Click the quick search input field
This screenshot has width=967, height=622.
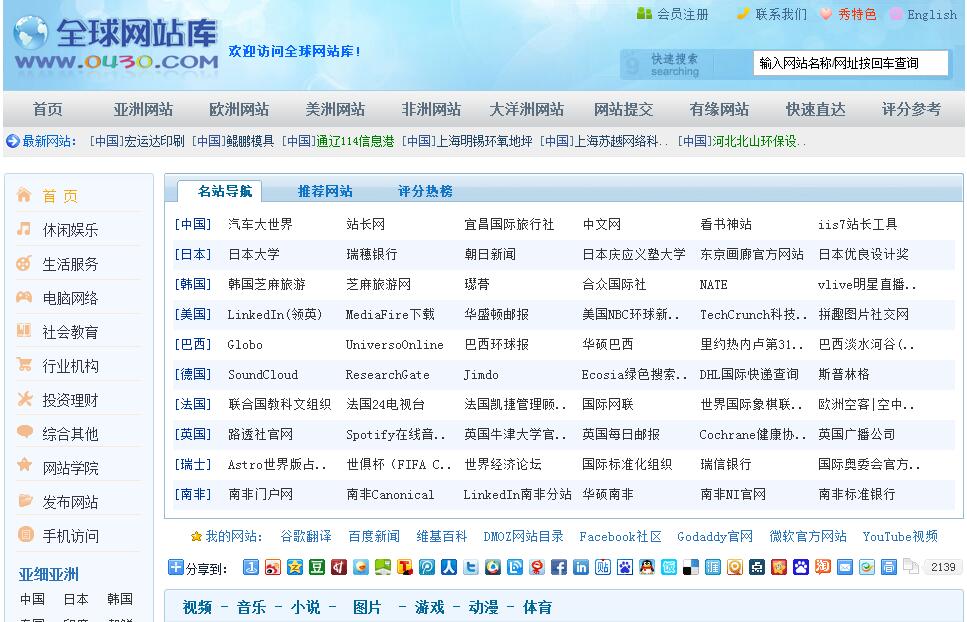tap(850, 63)
